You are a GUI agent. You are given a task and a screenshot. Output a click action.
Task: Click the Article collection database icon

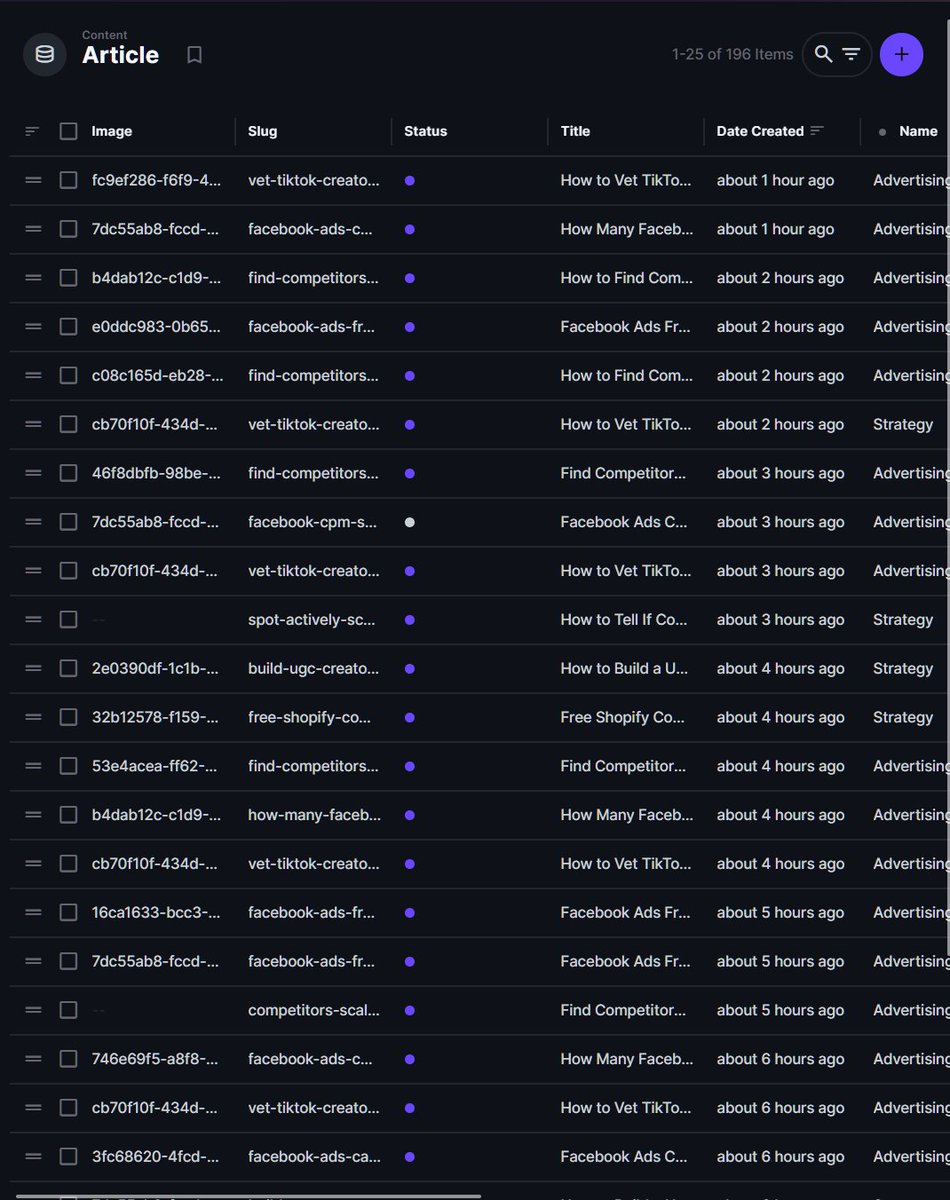pyautogui.click(x=45, y=54)
